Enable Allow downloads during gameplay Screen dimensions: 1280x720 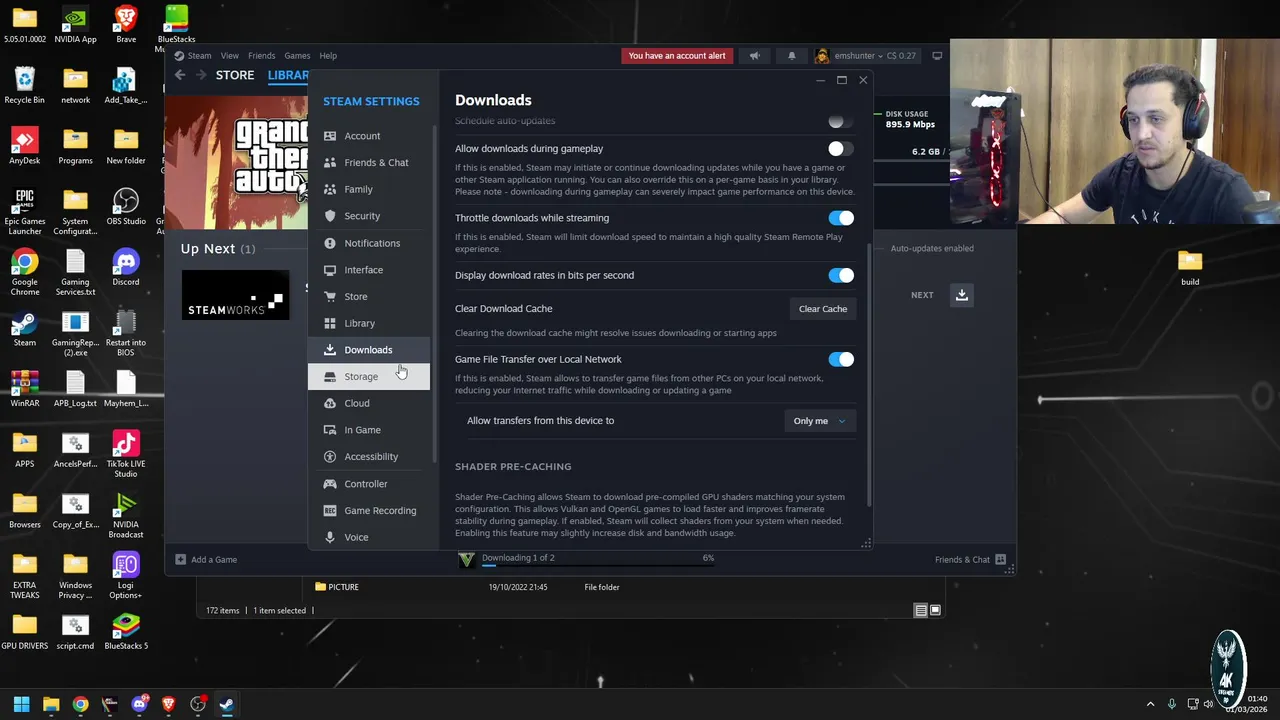[841, 149]
